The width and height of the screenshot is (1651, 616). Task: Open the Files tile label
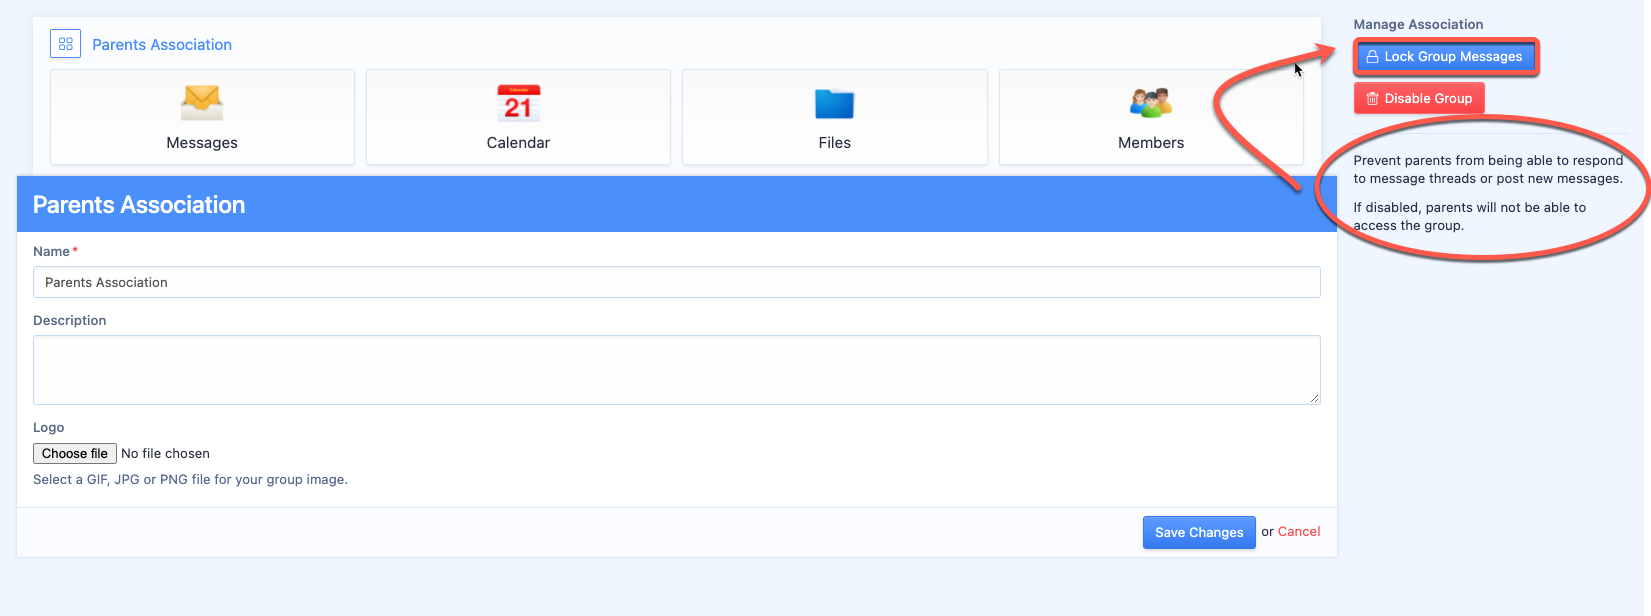click(x=834, y=143)
